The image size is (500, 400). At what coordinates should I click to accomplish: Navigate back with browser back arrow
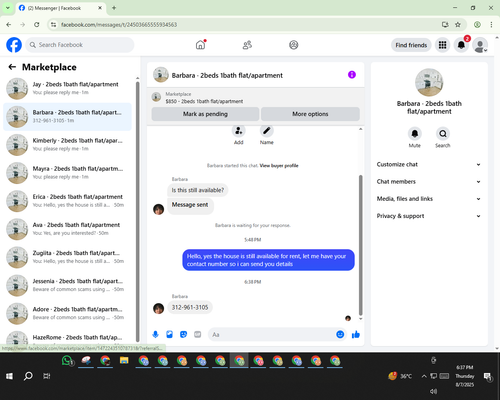[9, 25]
